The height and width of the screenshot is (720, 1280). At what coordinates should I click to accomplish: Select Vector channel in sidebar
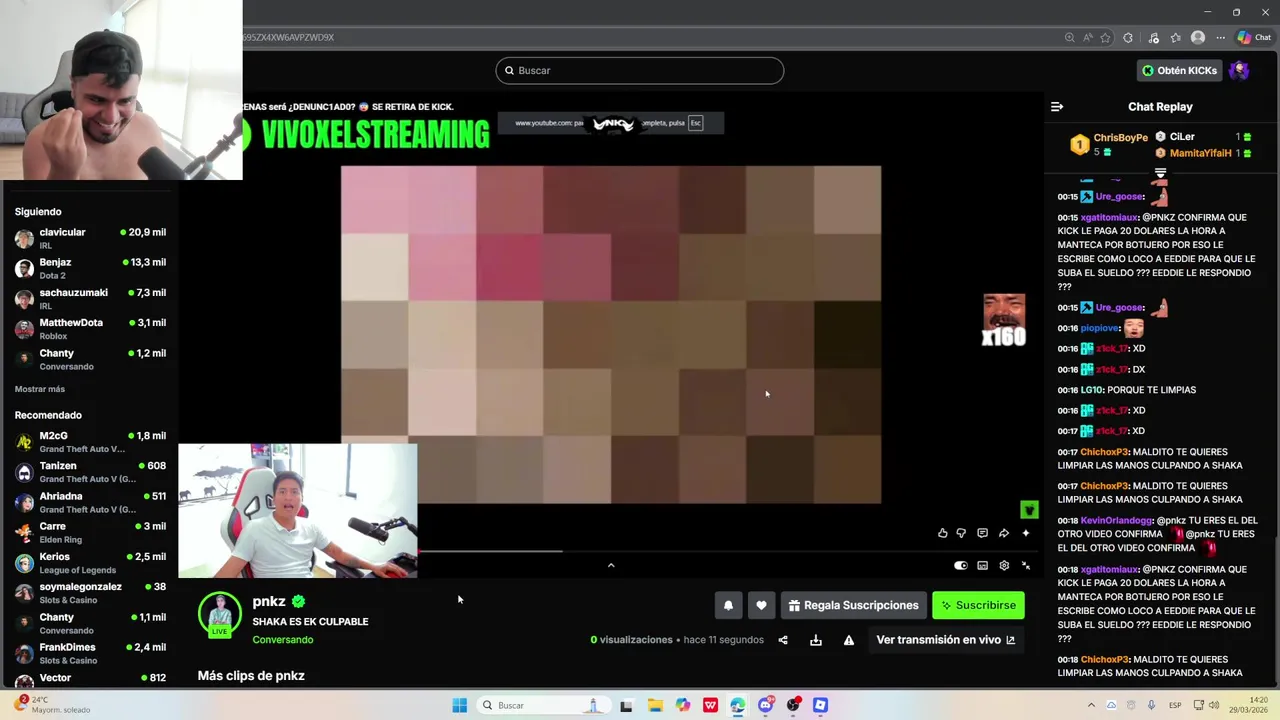(x=90, y=679)
